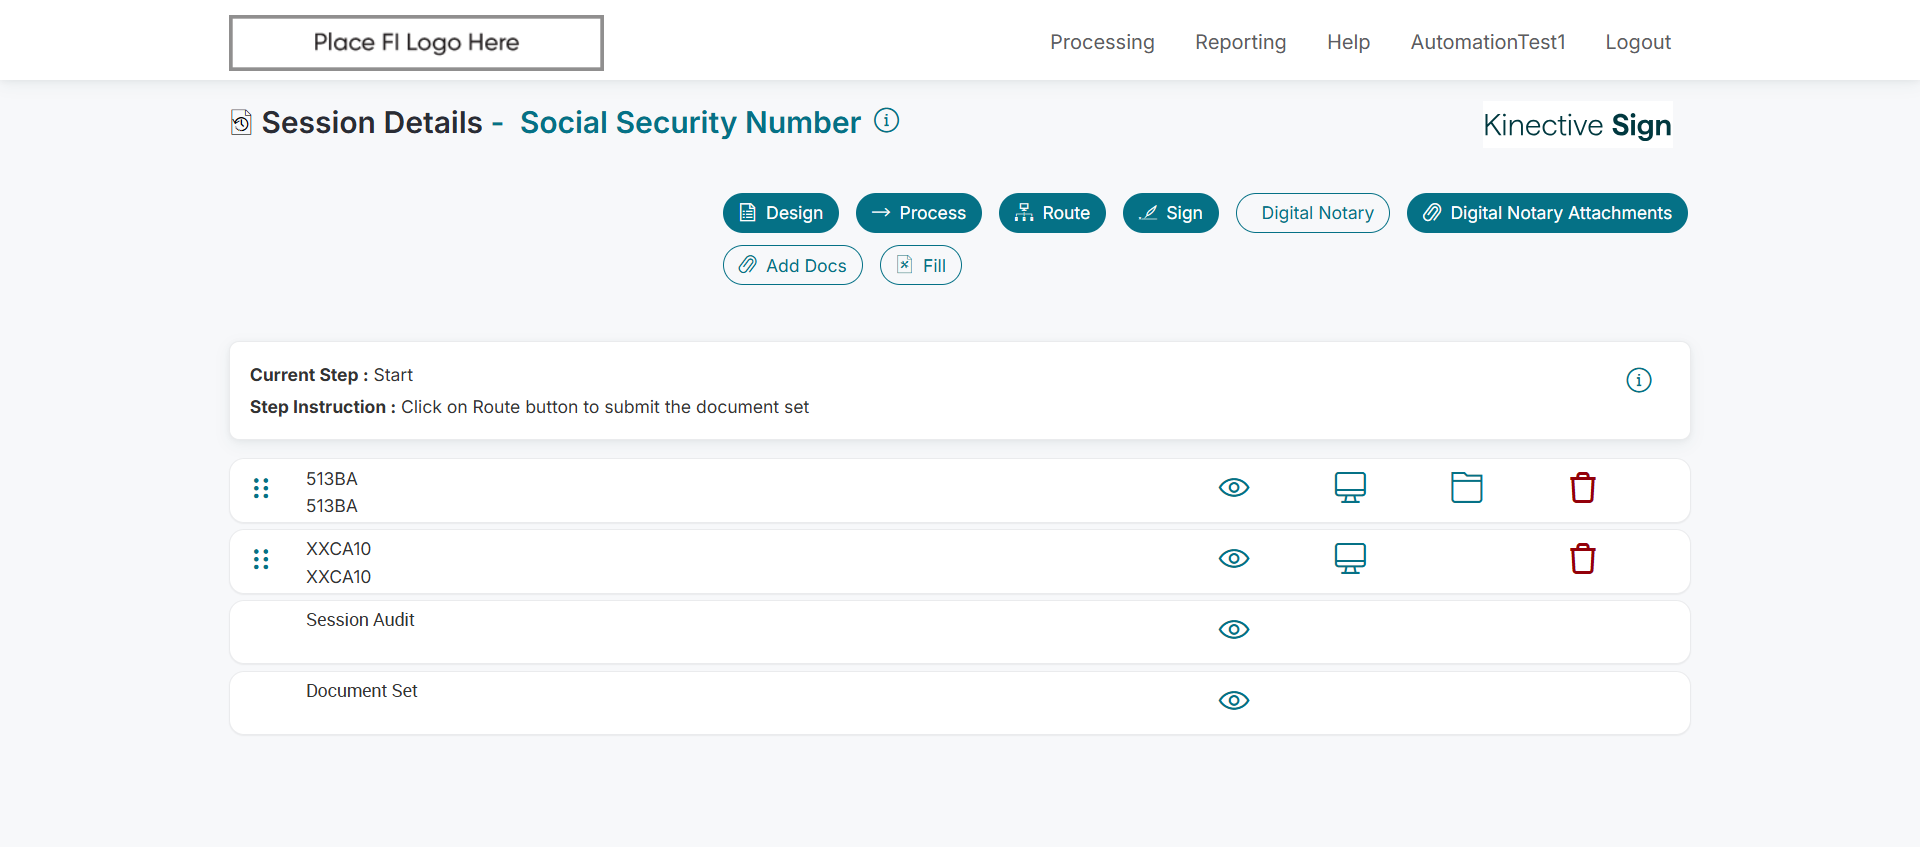Click the monitor icon for 513BA
Screen dimensions: 1920x847
(1350, 488)
